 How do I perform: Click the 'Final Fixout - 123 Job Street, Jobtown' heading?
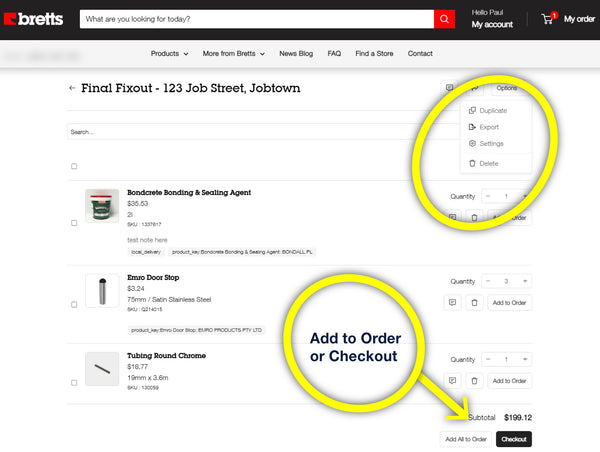click(x=191, y=88)
